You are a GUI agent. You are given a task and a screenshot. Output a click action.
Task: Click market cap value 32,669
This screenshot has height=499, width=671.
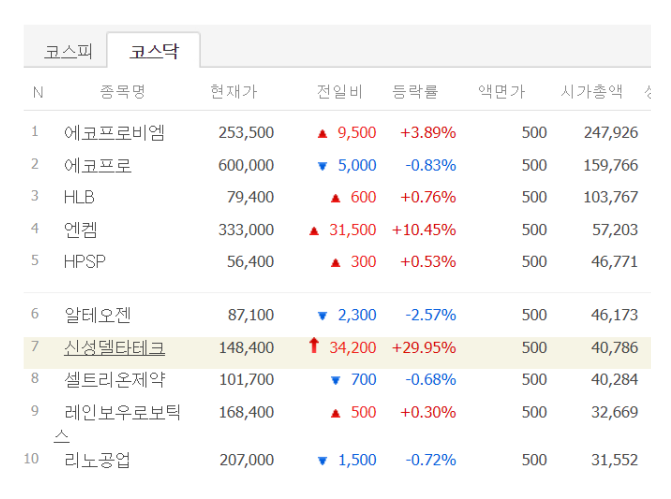pos(615,413)
